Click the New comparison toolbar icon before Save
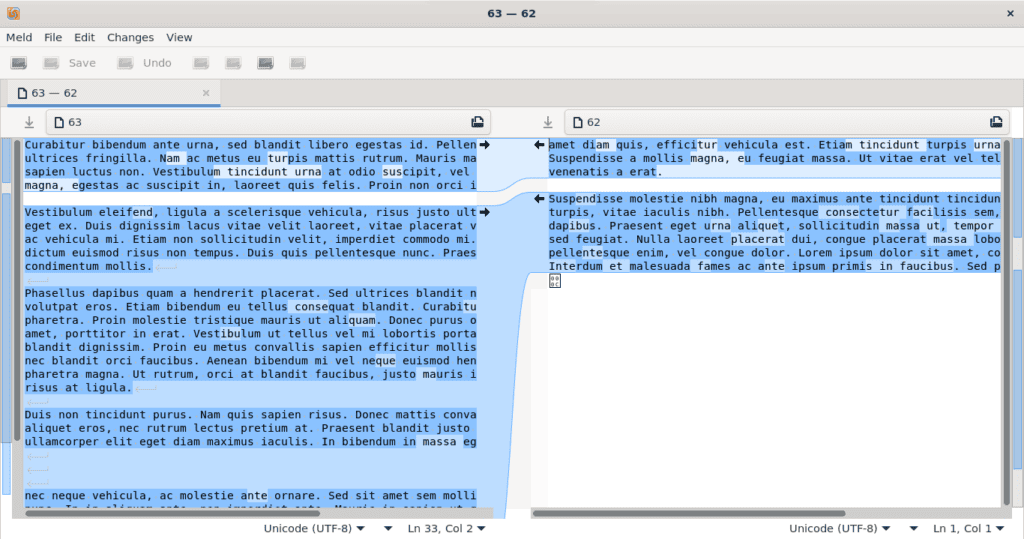Image resolution: width=1024 pixels, height=539 pixels. pyautogui.click(x=19, y=63)
